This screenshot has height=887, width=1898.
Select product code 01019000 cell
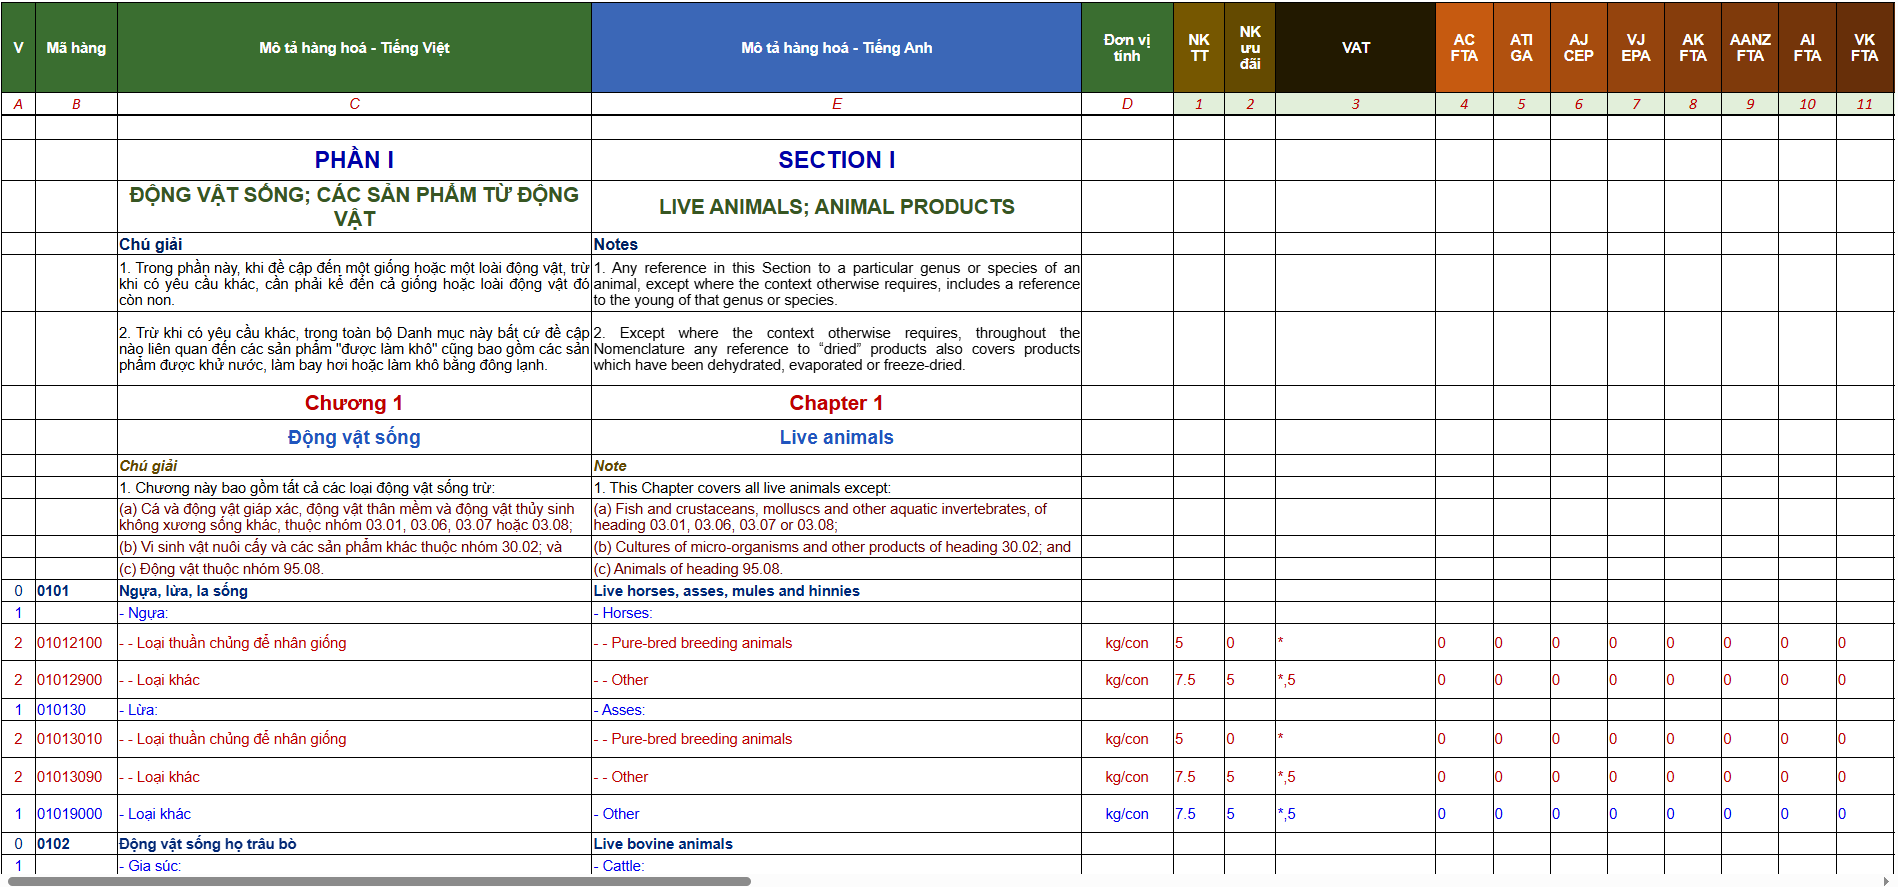pos(76,814)
